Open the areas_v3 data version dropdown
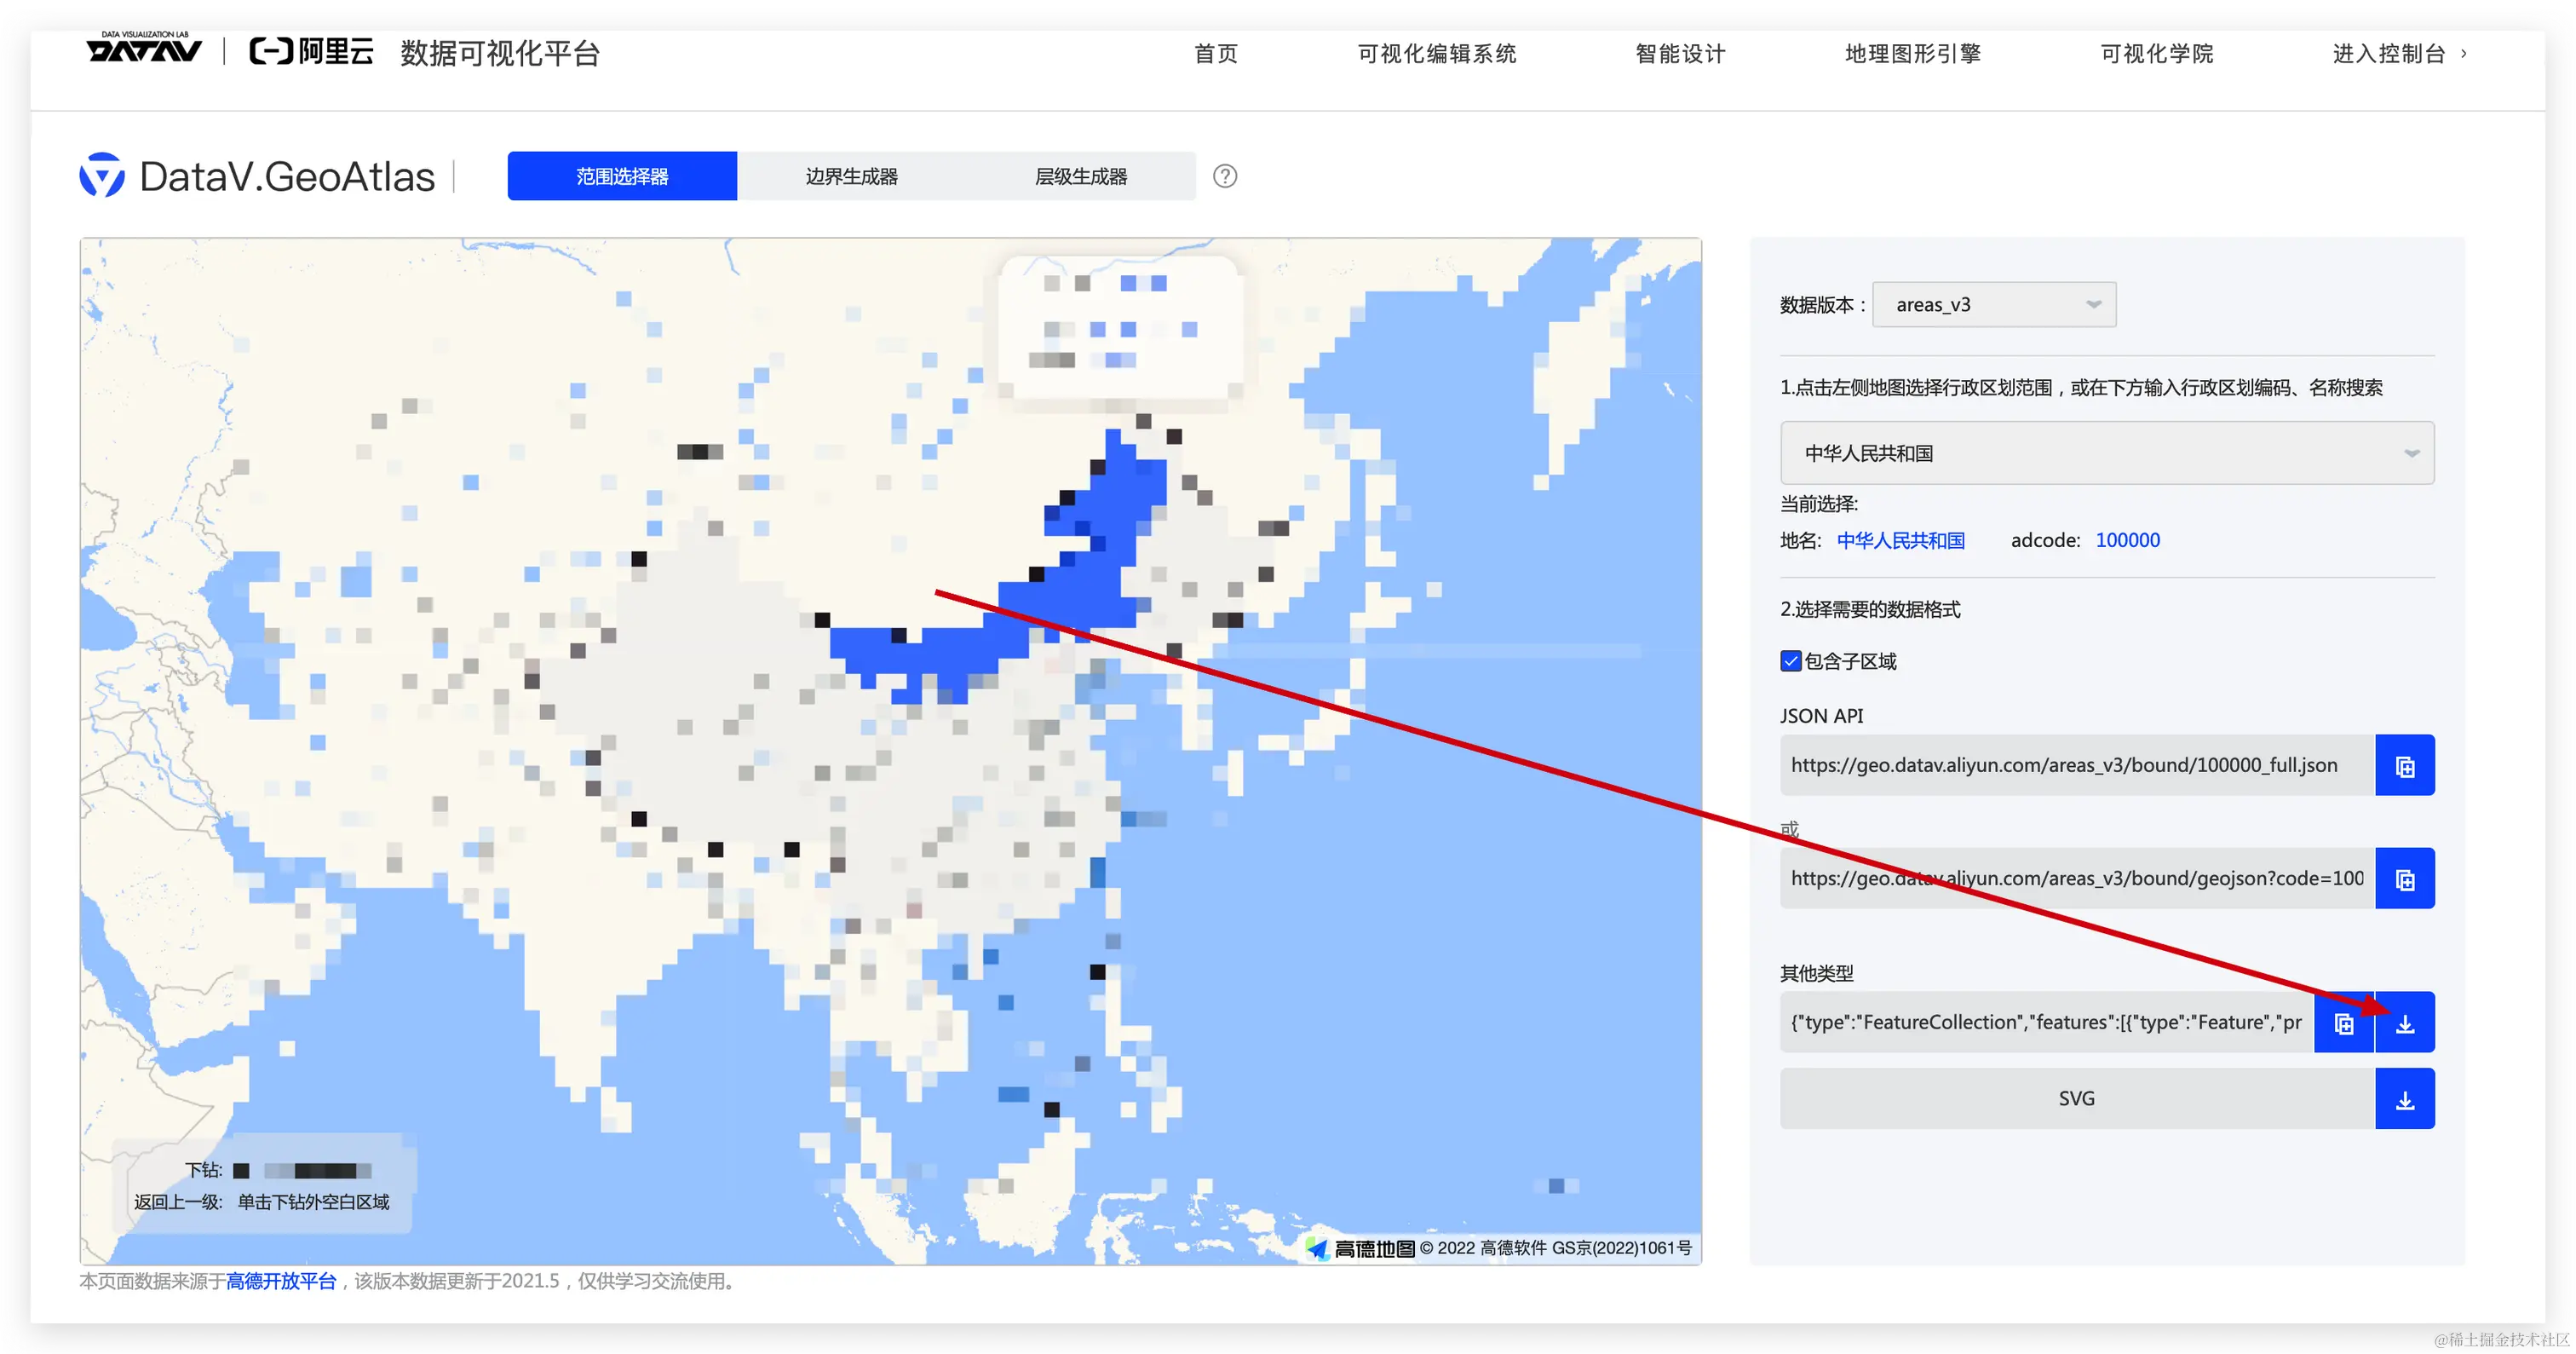The height and width of the screenshot is (1354, 2576). [x=1993, y=305]
